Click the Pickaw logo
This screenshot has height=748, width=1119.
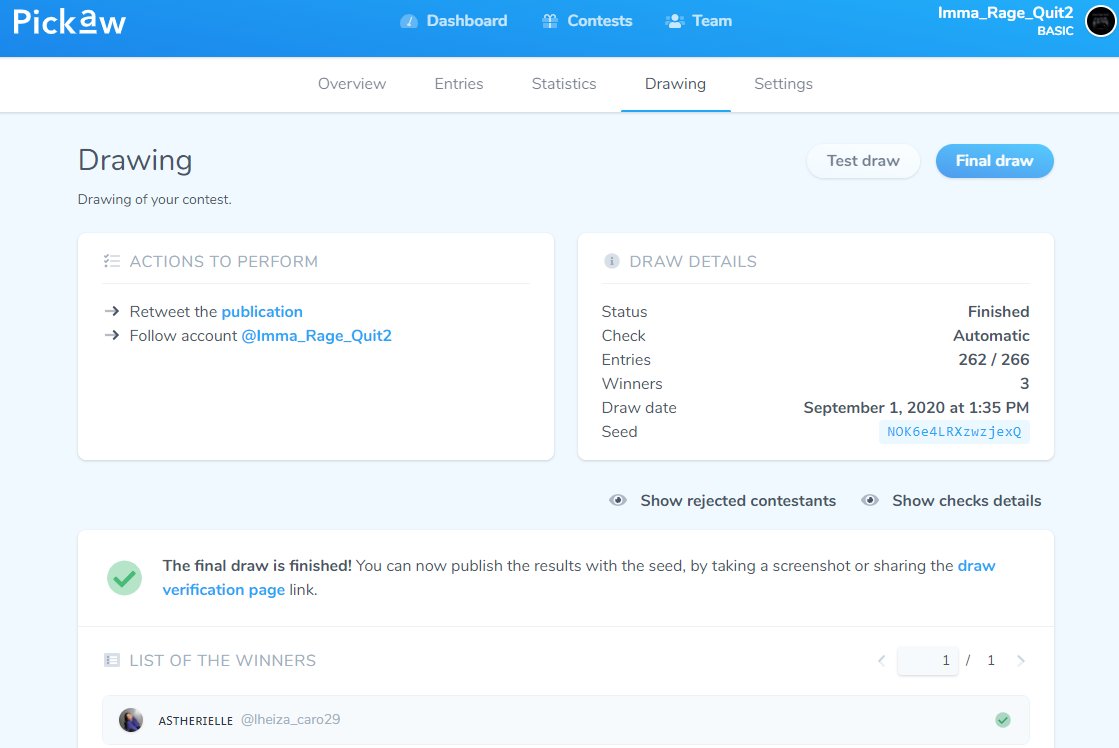69,21
